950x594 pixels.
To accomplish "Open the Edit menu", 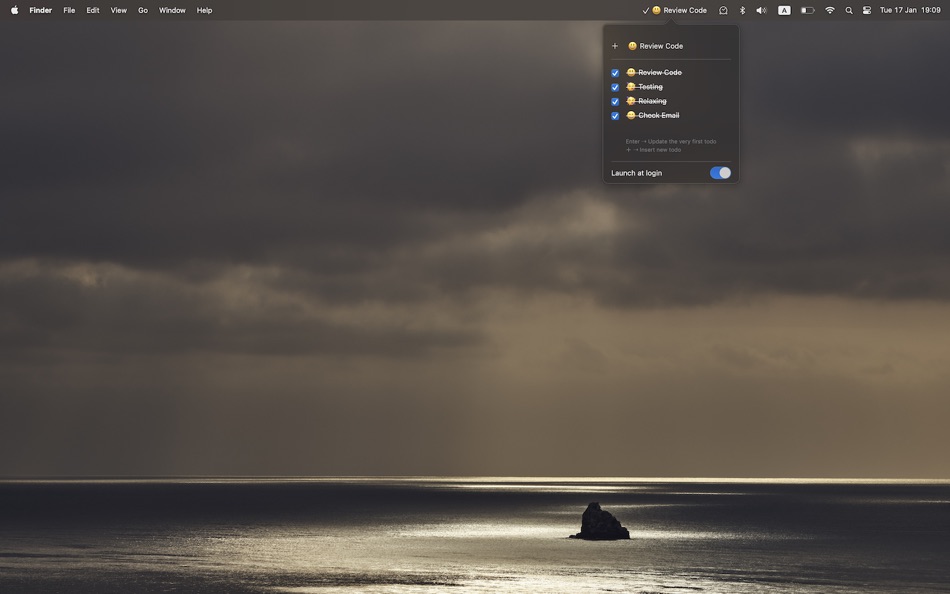I will pyautogui.click(x=93, y=10).
